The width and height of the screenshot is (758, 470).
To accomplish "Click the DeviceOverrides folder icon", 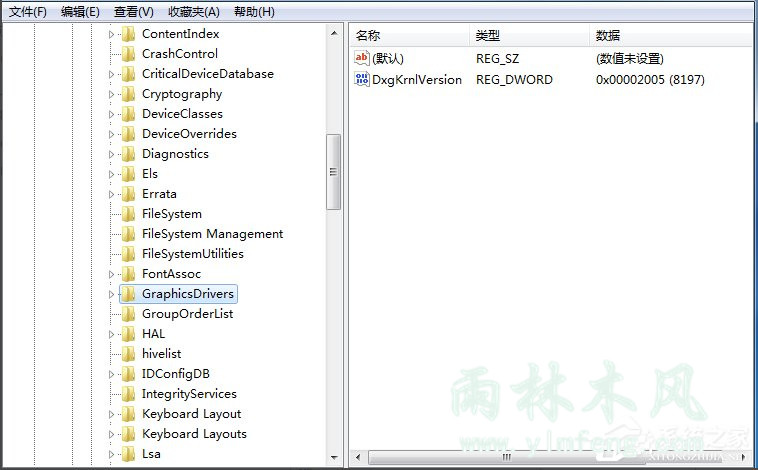I will click(x=128, y=134).
